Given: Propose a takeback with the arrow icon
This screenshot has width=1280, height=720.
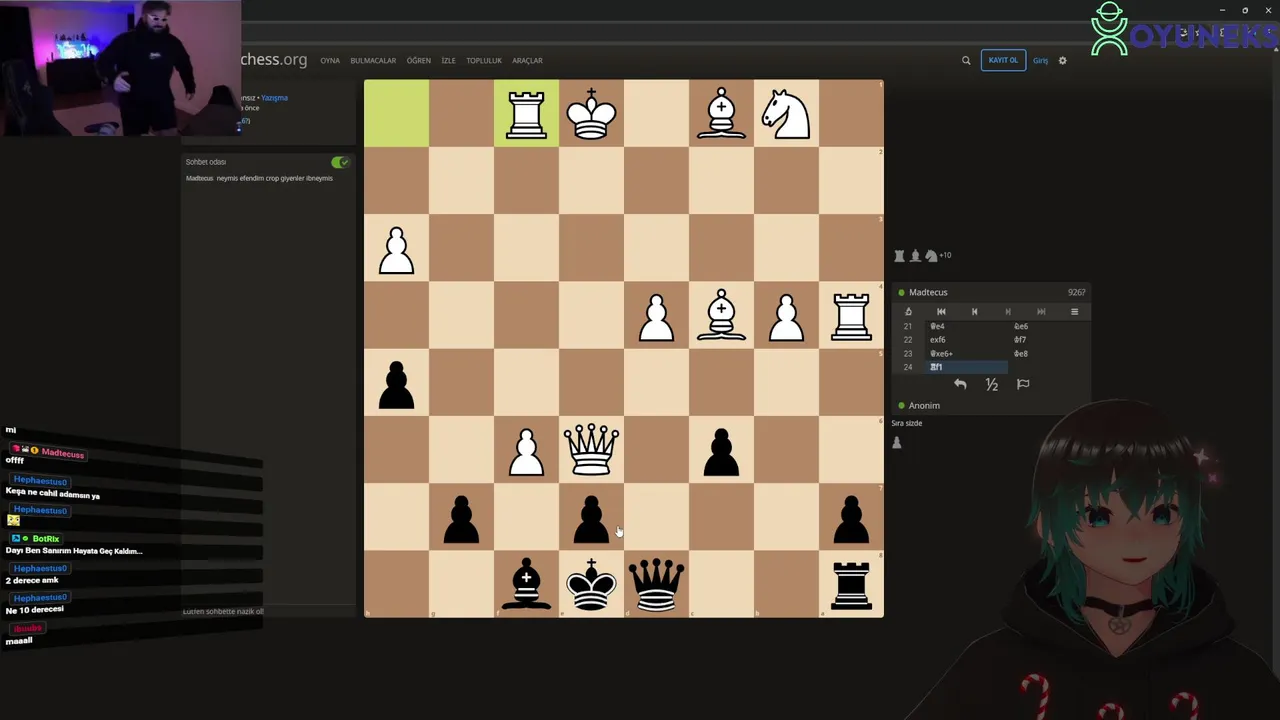Looking at the screenshot, I should tap(960, 384).
